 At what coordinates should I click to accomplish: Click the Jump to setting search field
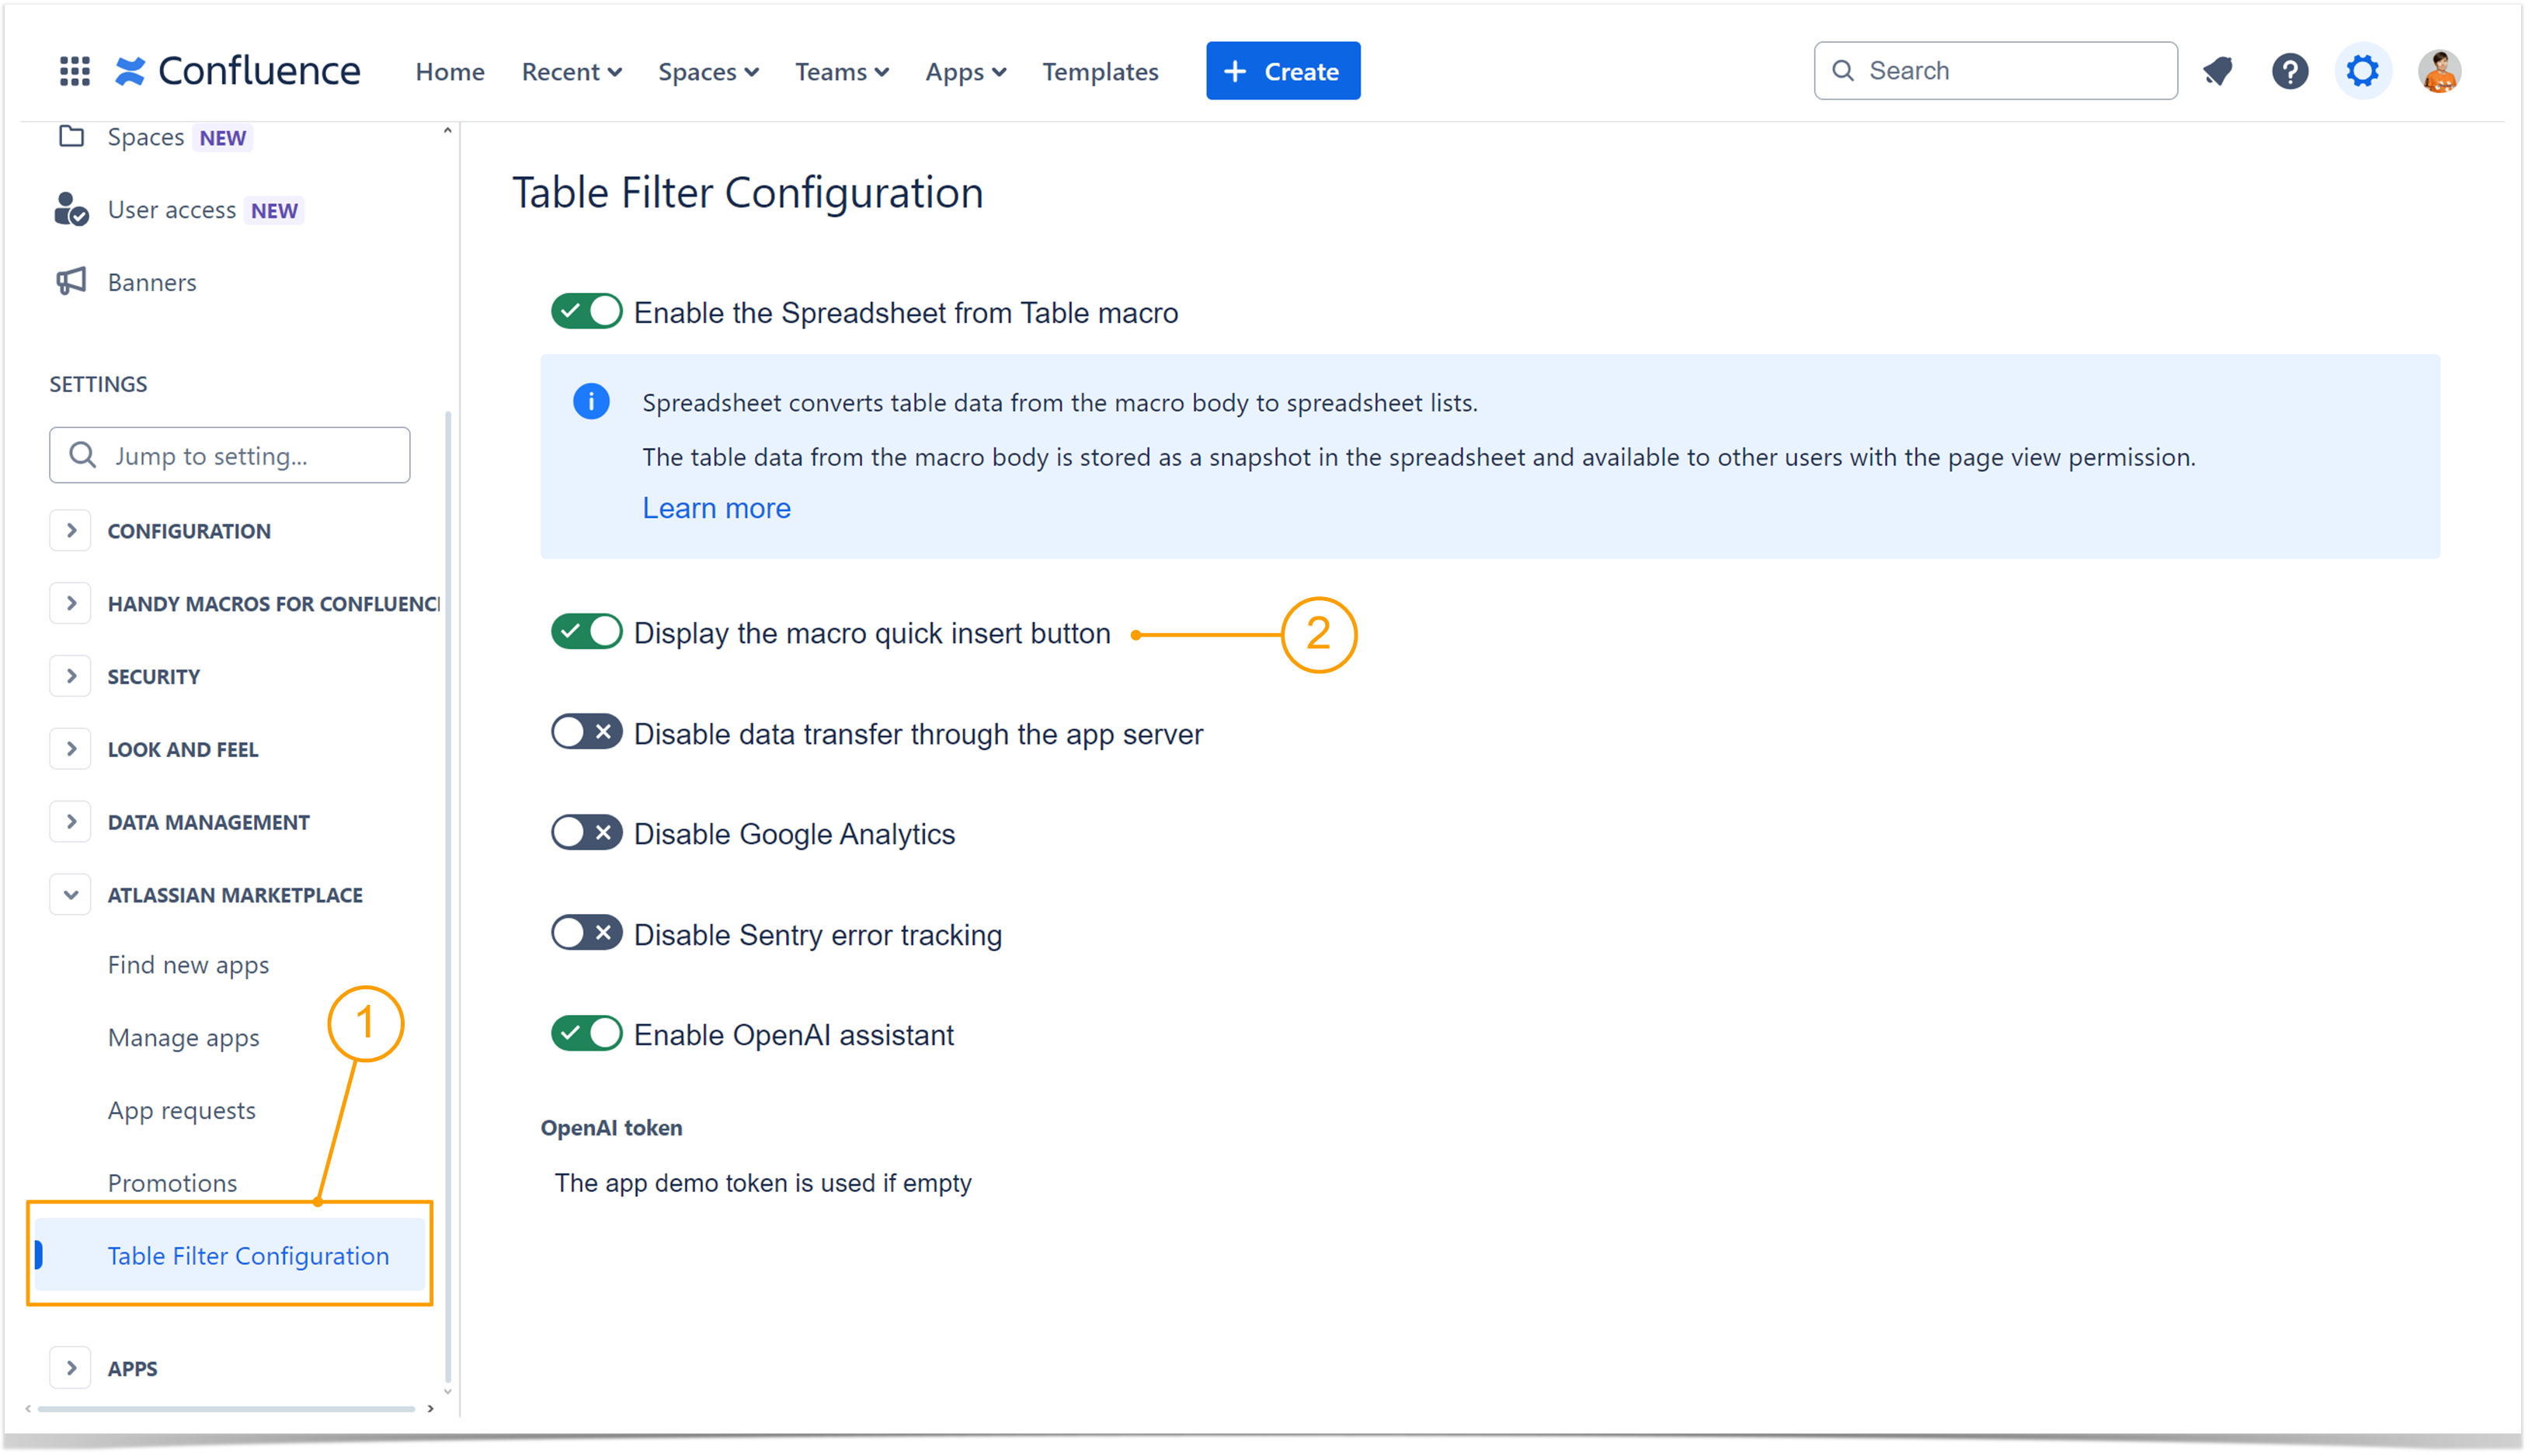[230, 456]
